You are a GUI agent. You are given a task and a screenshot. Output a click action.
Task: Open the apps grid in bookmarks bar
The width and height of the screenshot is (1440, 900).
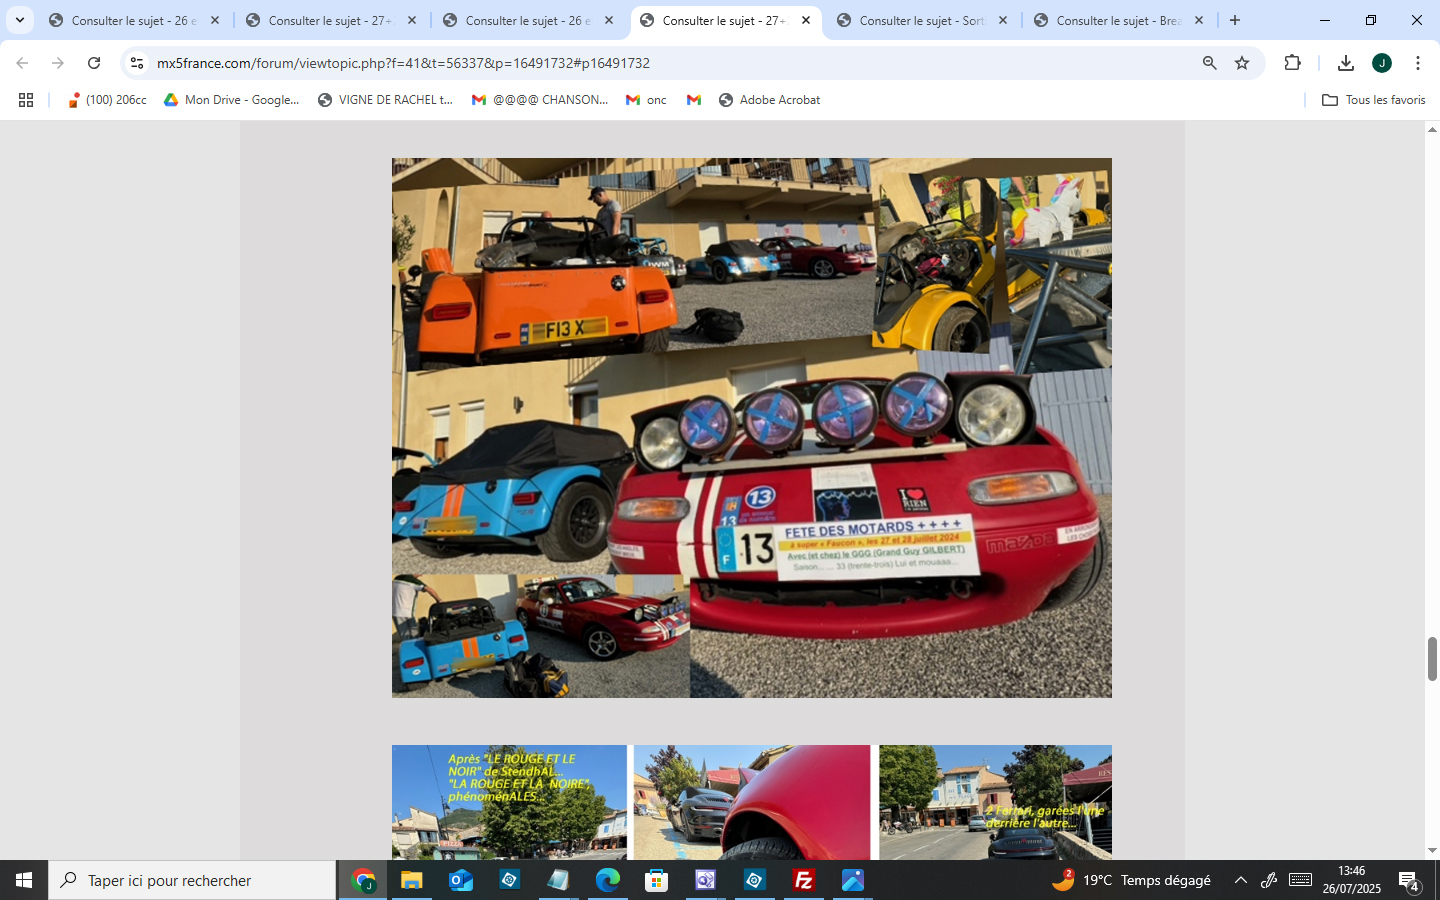point(26,100)
